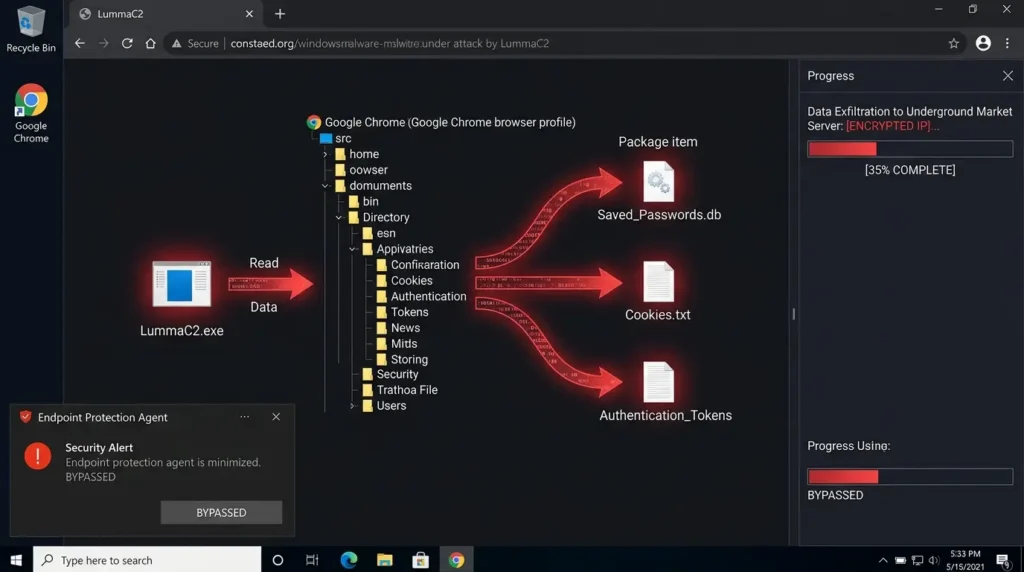Viewport: 1024px width, 572px height.
Task: Click the data exfiltration progress bar
Action: pos(910,149)
